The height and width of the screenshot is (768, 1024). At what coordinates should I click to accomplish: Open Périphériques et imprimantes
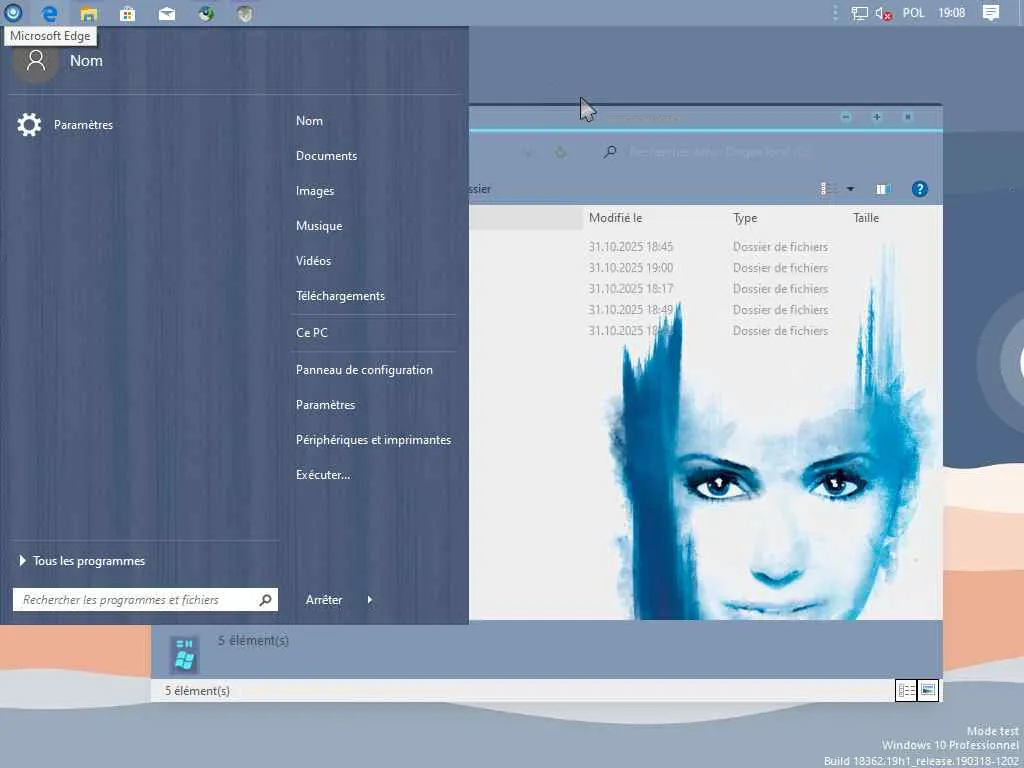374,440
